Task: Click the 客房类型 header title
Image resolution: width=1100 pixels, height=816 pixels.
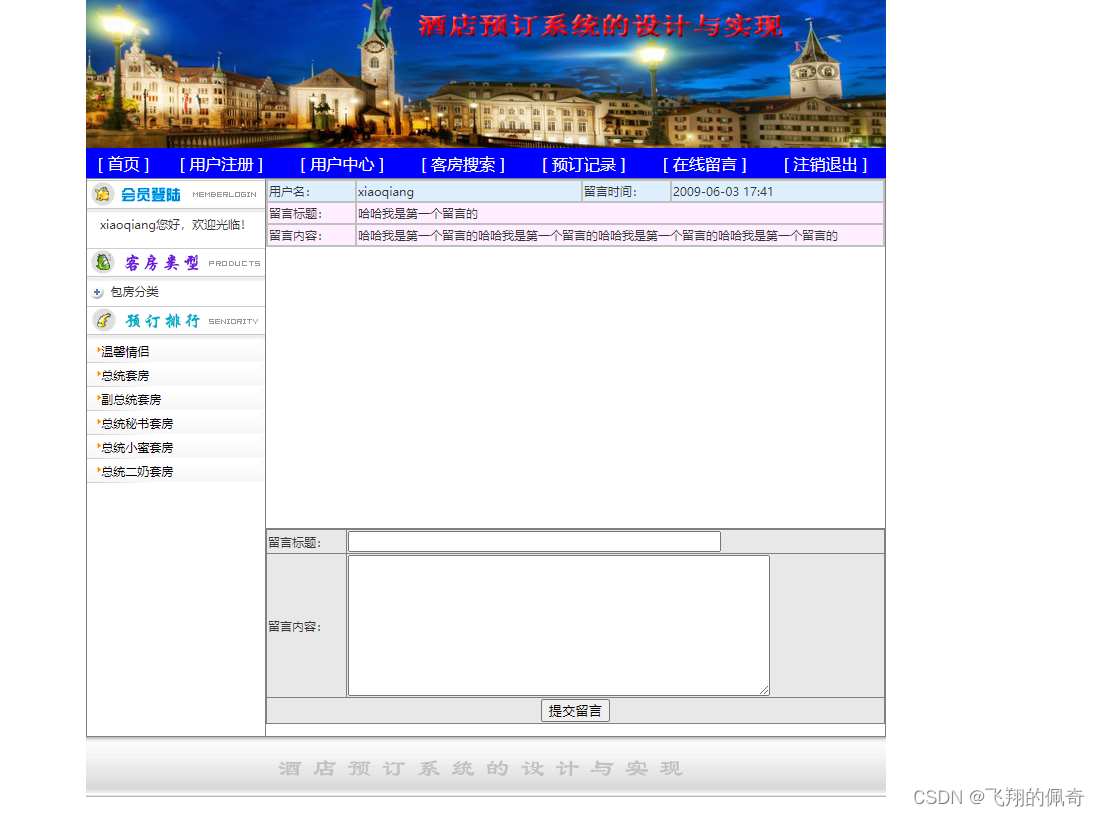Action: (x=162, y=263)
